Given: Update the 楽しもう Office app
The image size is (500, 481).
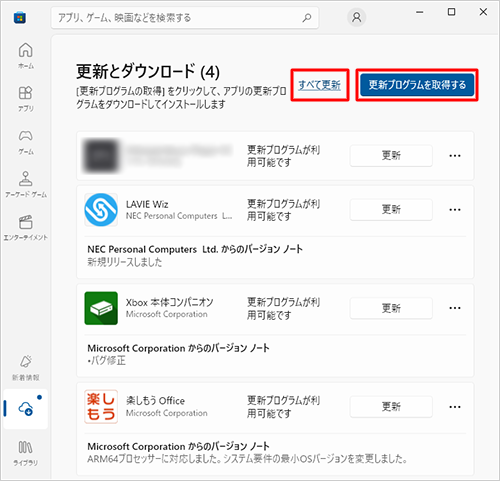Looking at the screenshot, I should [x=391, y=406].
